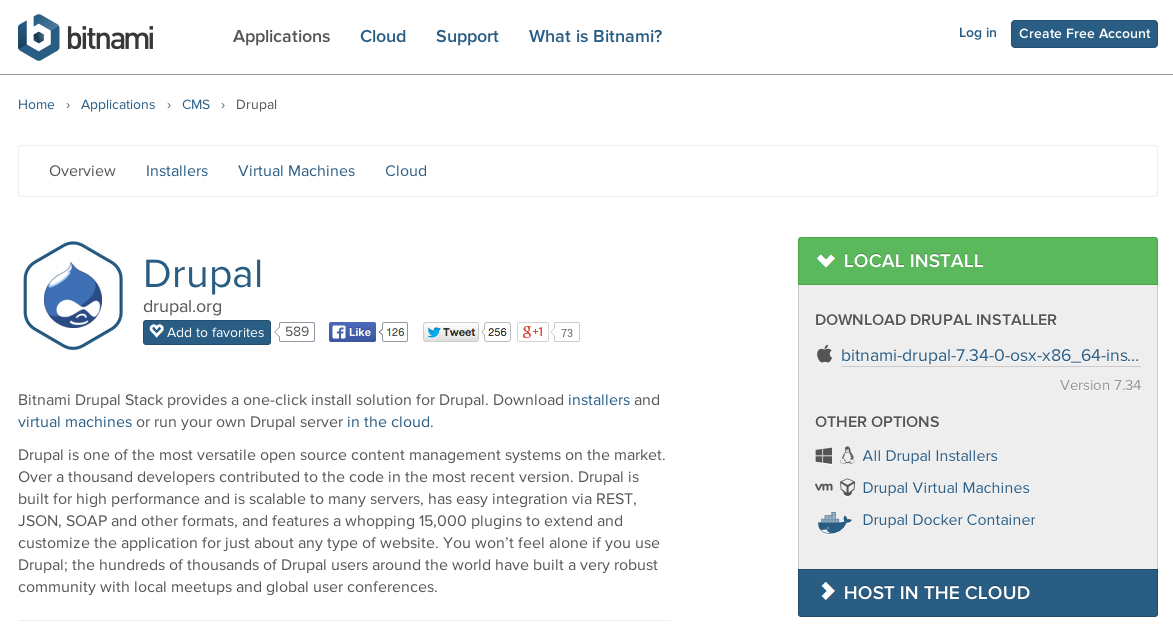Follow the 'in the cloud' link in the description
This screenshot has width=1173, height=630.
point(388,422)
